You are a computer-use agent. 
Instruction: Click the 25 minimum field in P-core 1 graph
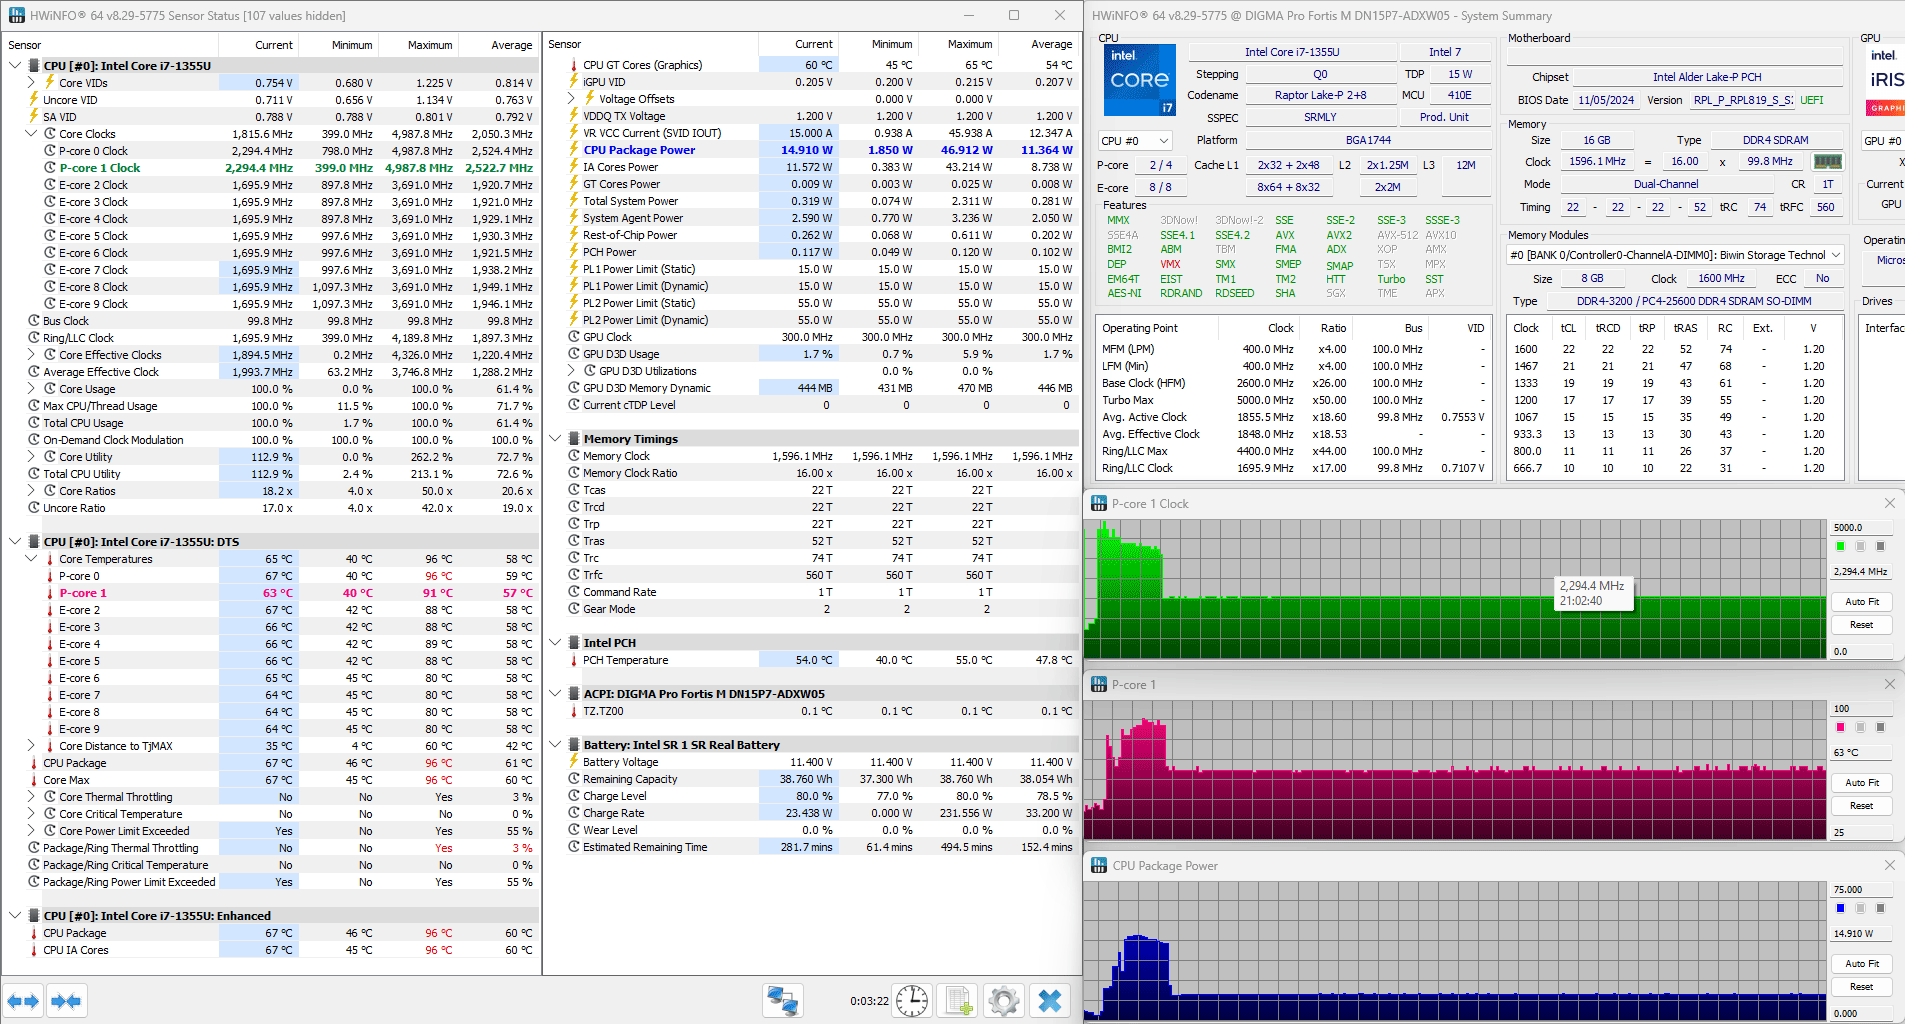[x=1862, y=832]
